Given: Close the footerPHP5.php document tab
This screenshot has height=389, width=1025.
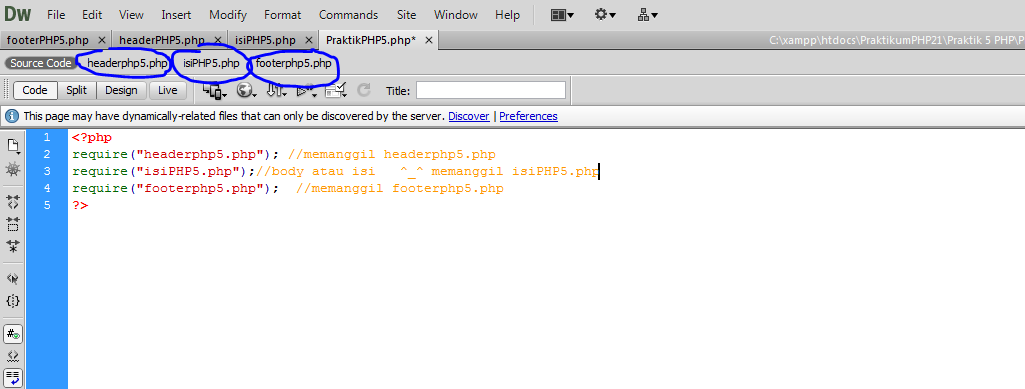Looking at the screenshot, I should (101, 40).
